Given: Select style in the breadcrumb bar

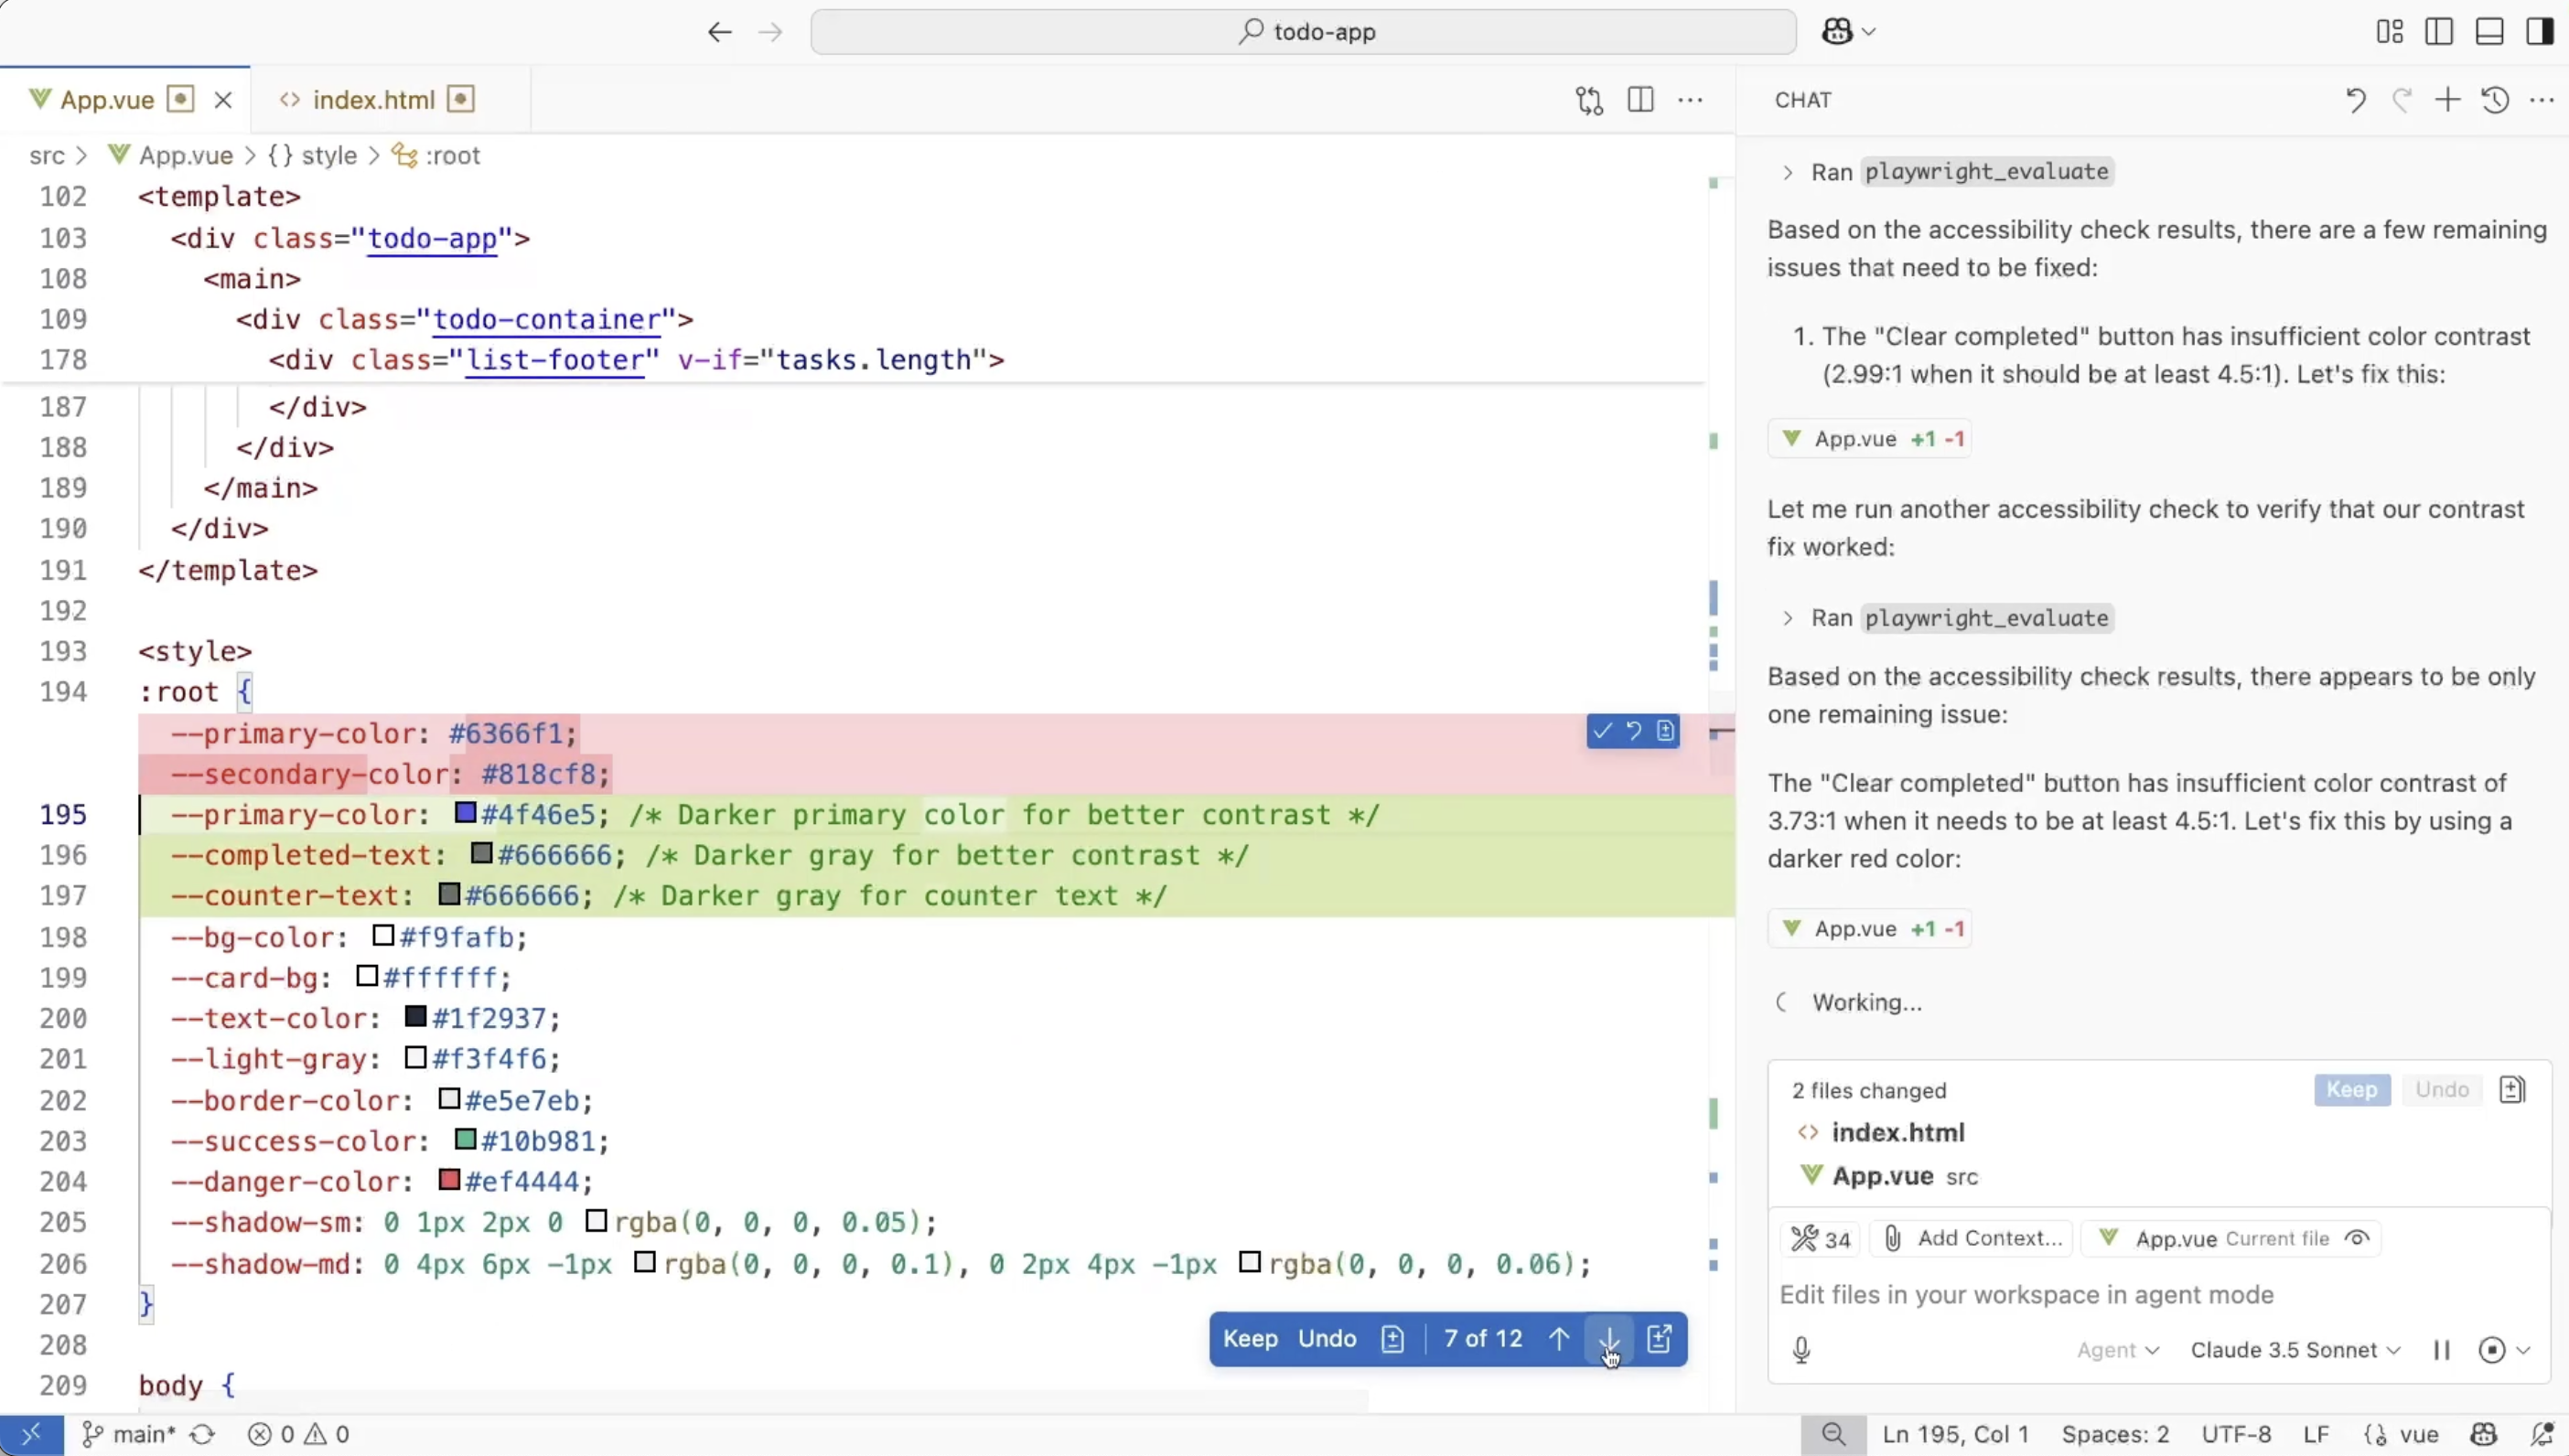Looking at the screenshot, I should (x=330, y=155).
